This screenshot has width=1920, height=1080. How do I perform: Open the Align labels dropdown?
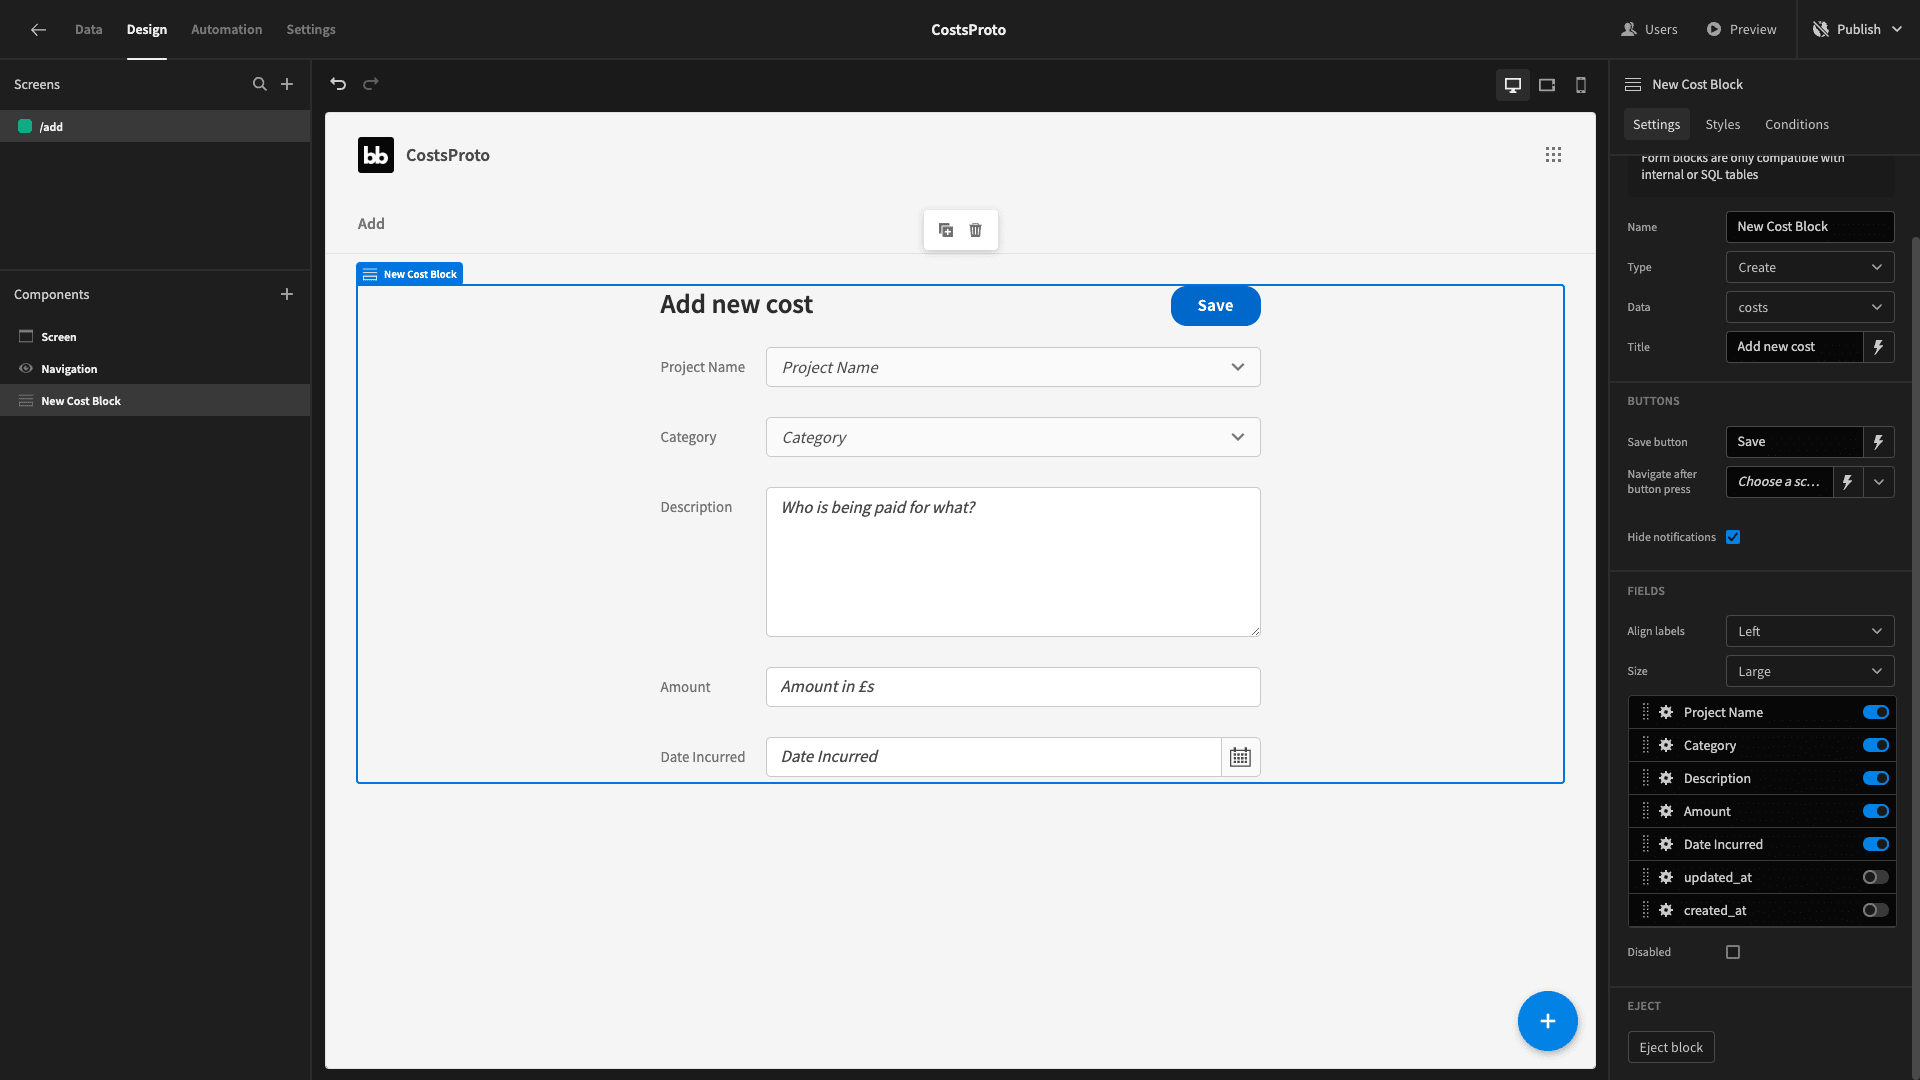[x=1810, y=631]
